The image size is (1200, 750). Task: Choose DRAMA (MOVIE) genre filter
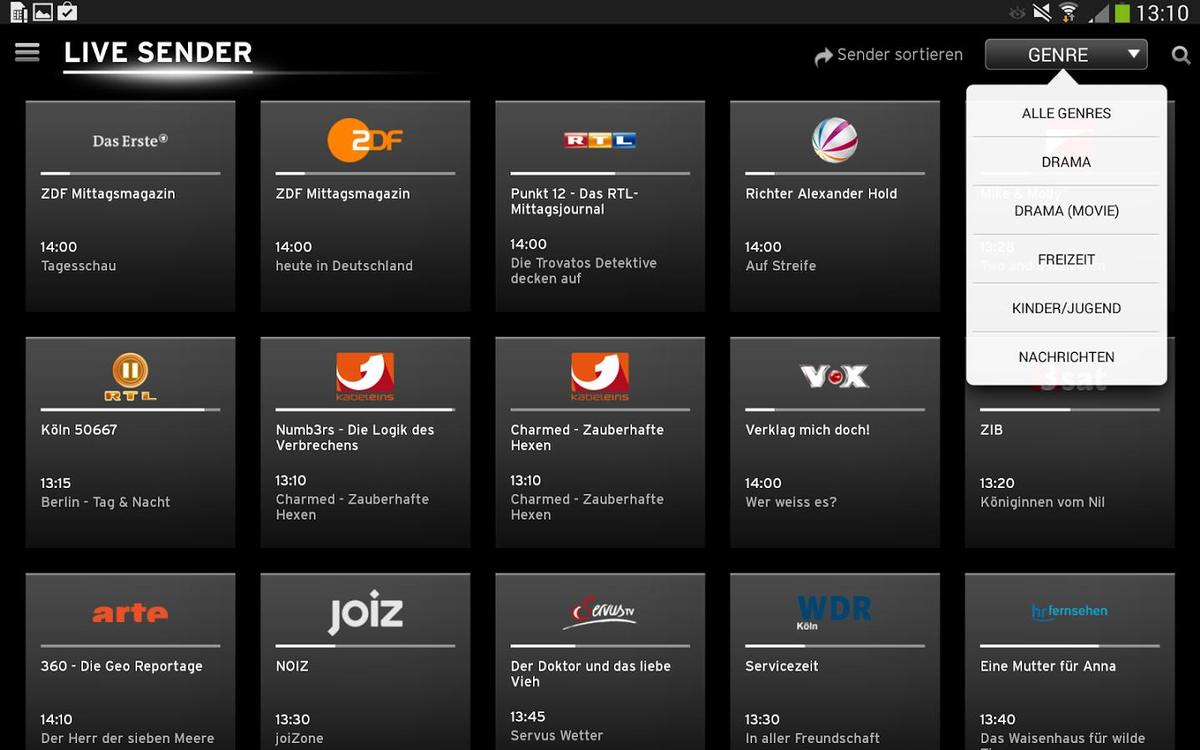[x=1066, y=211]
